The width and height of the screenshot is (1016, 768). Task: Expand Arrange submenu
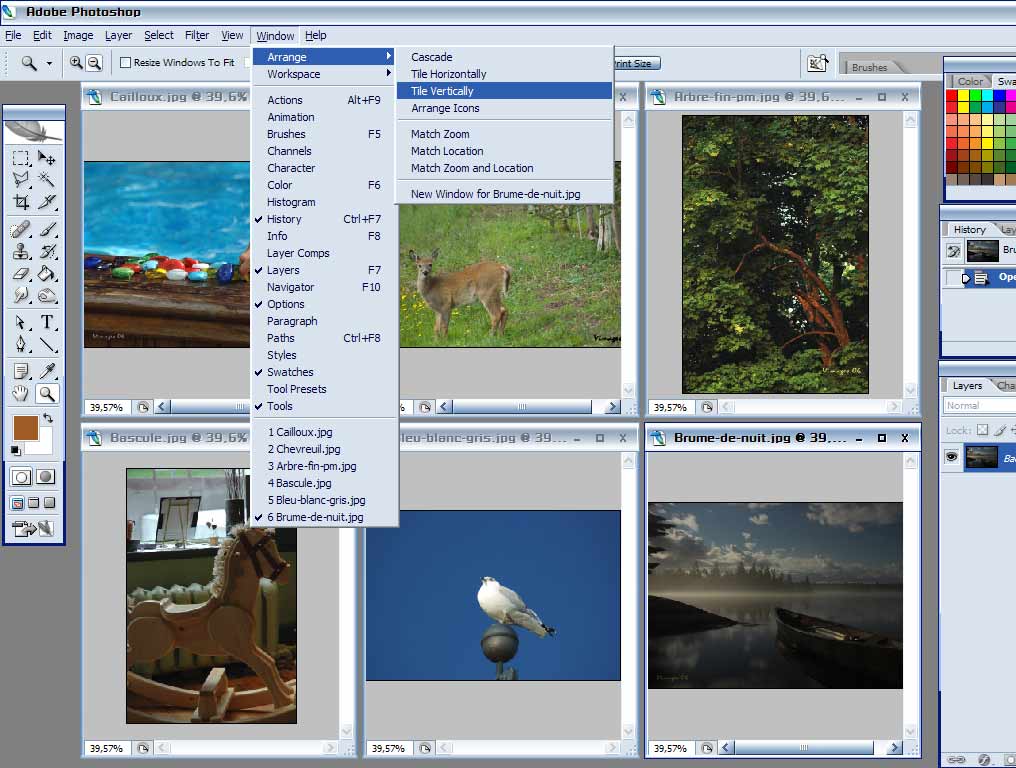click(324, 57)
